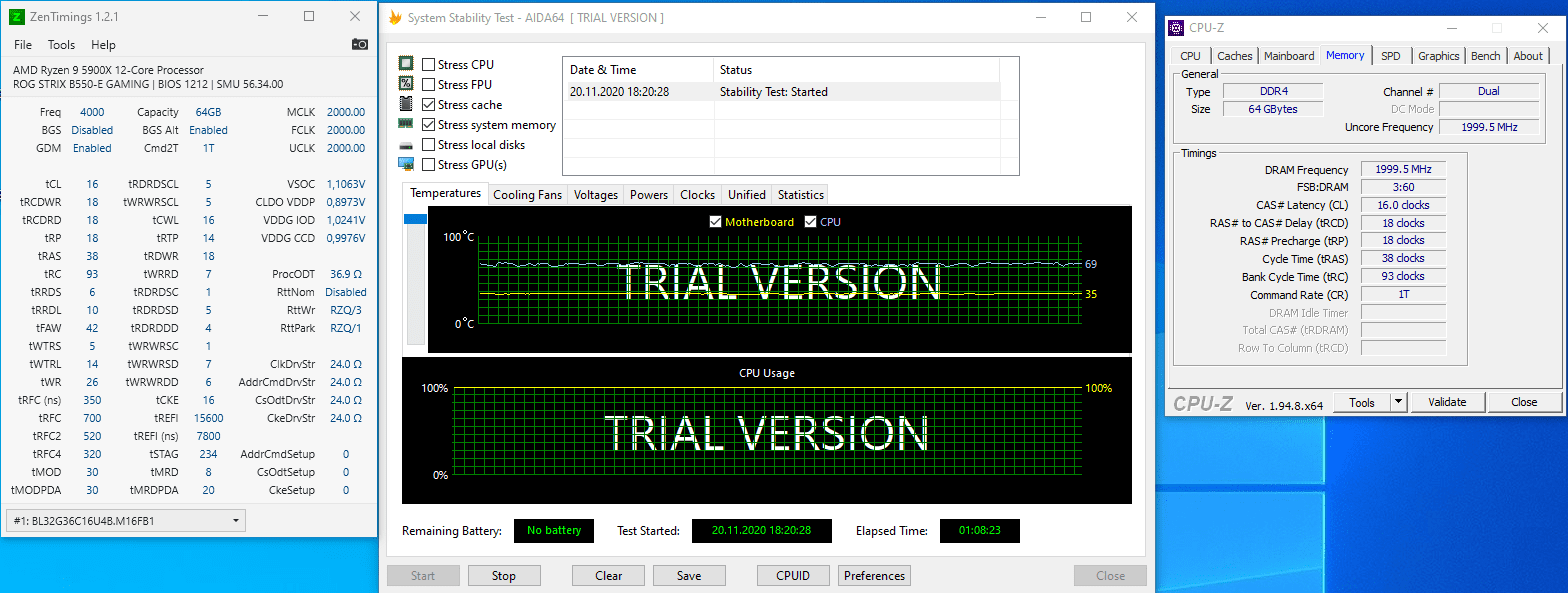Click the 'AMD Ryzen 9 5900X 12-Core Processor' text

coord(108,70)
